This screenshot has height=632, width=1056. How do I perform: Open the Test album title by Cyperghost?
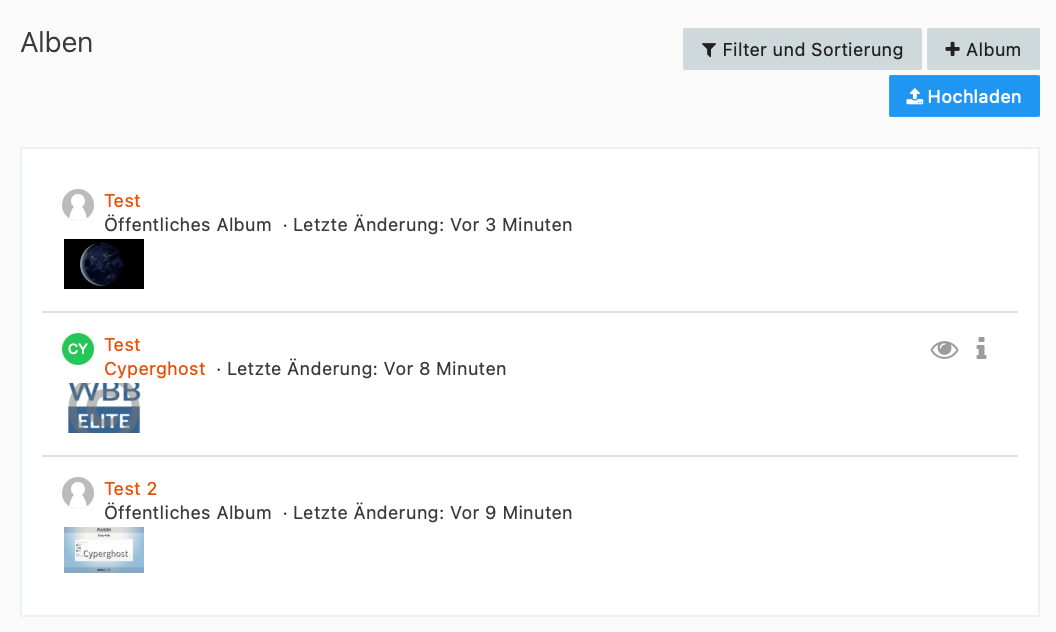point(122,345)
